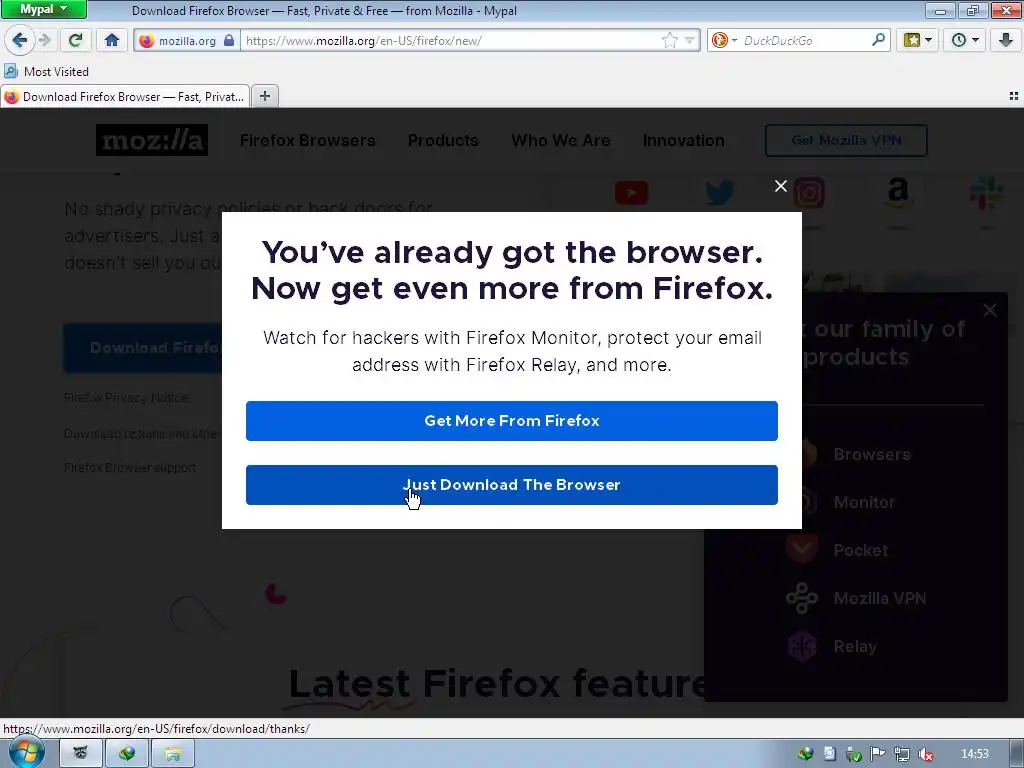Select Browsers in products panel
The image size is (1024, 768).
pos(872,455)
